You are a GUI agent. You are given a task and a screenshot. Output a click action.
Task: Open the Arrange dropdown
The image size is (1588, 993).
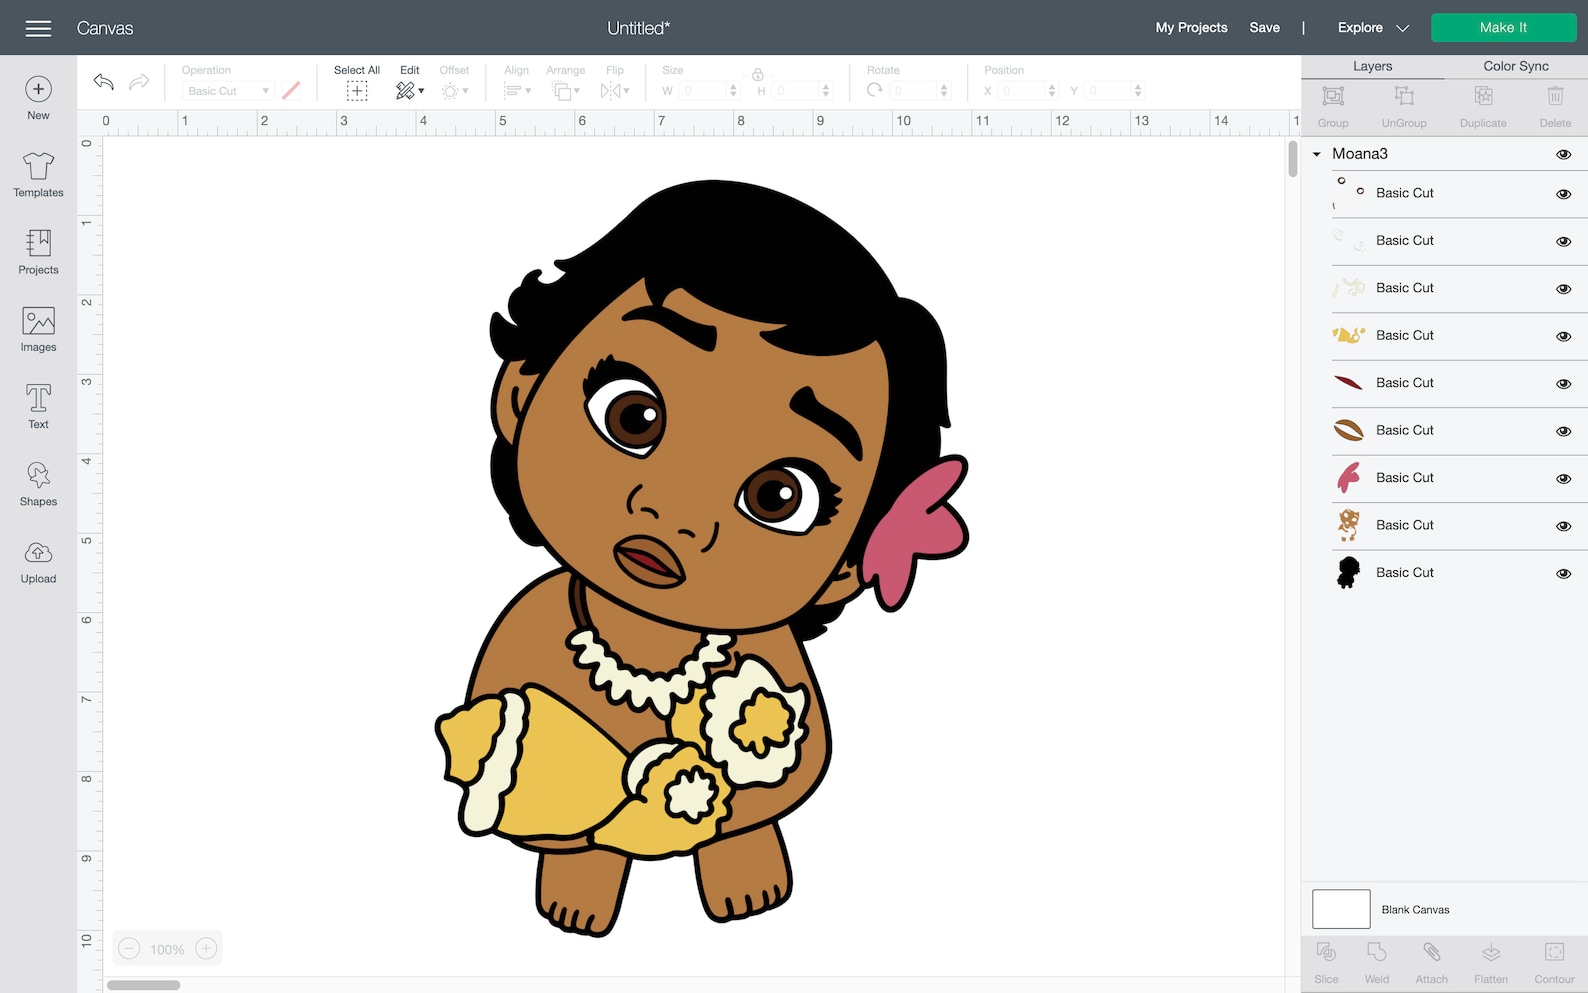point(566,91)
